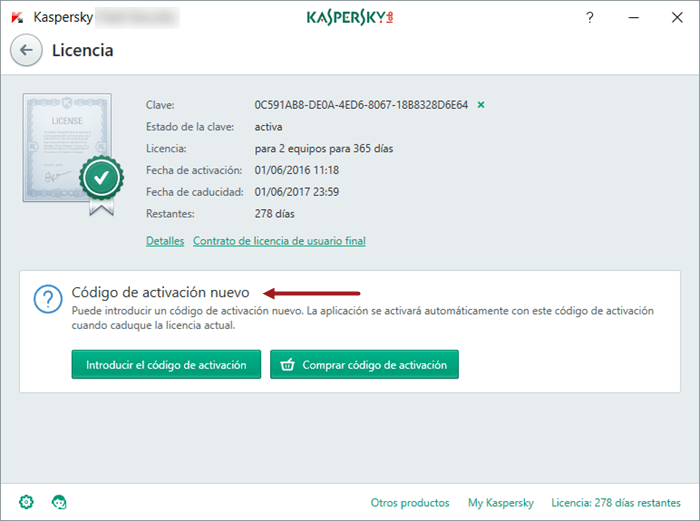The width and height of the screenshot is (700, 521).
Task: Click the 'Estado de la clave:' label
Action: [x=190, y=127]
